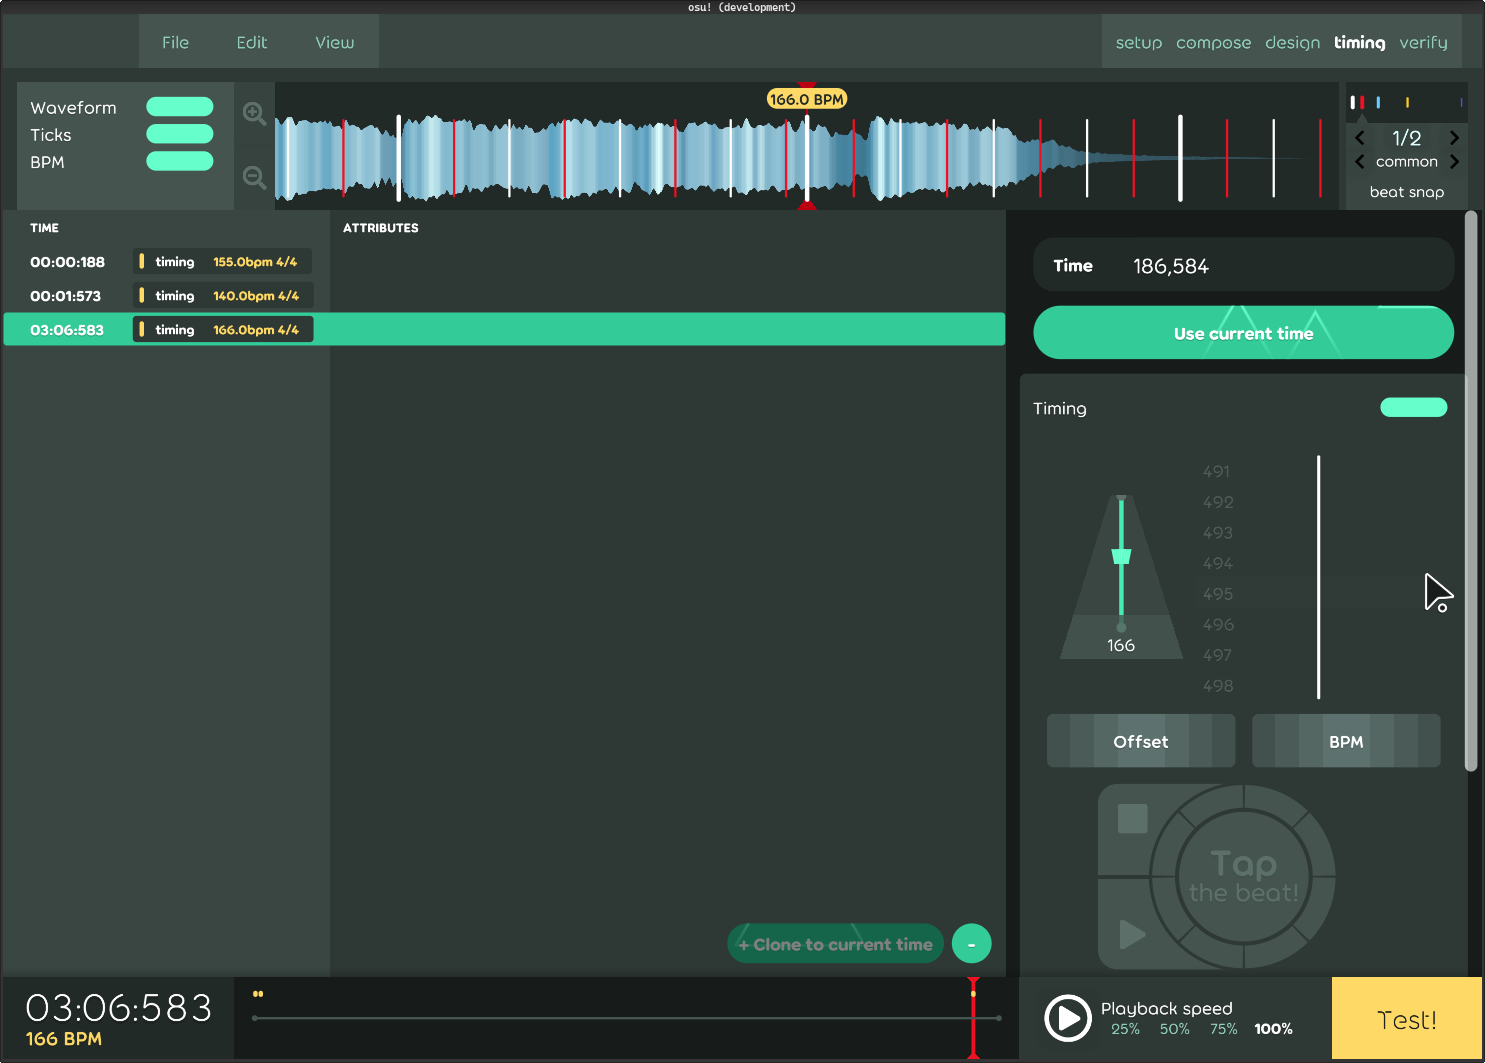The width and height of the screenshot is (1485, 1063).
Task: Click the right chevron beside common
Action: [x=1455, y=161]
